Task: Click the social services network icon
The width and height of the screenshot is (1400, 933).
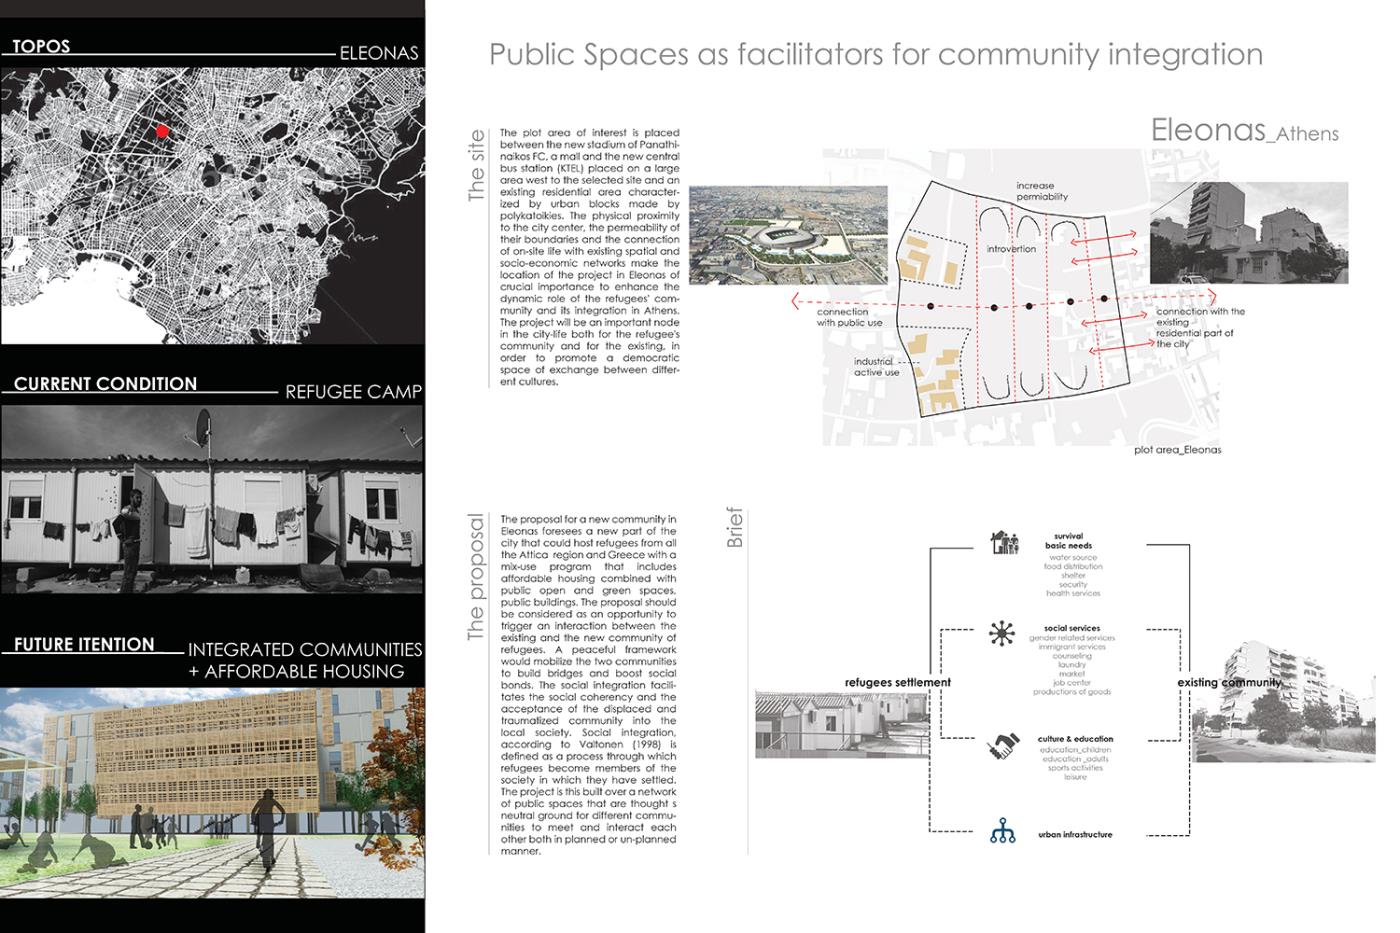Action: pyautogui.click(x=1000, y=633)
